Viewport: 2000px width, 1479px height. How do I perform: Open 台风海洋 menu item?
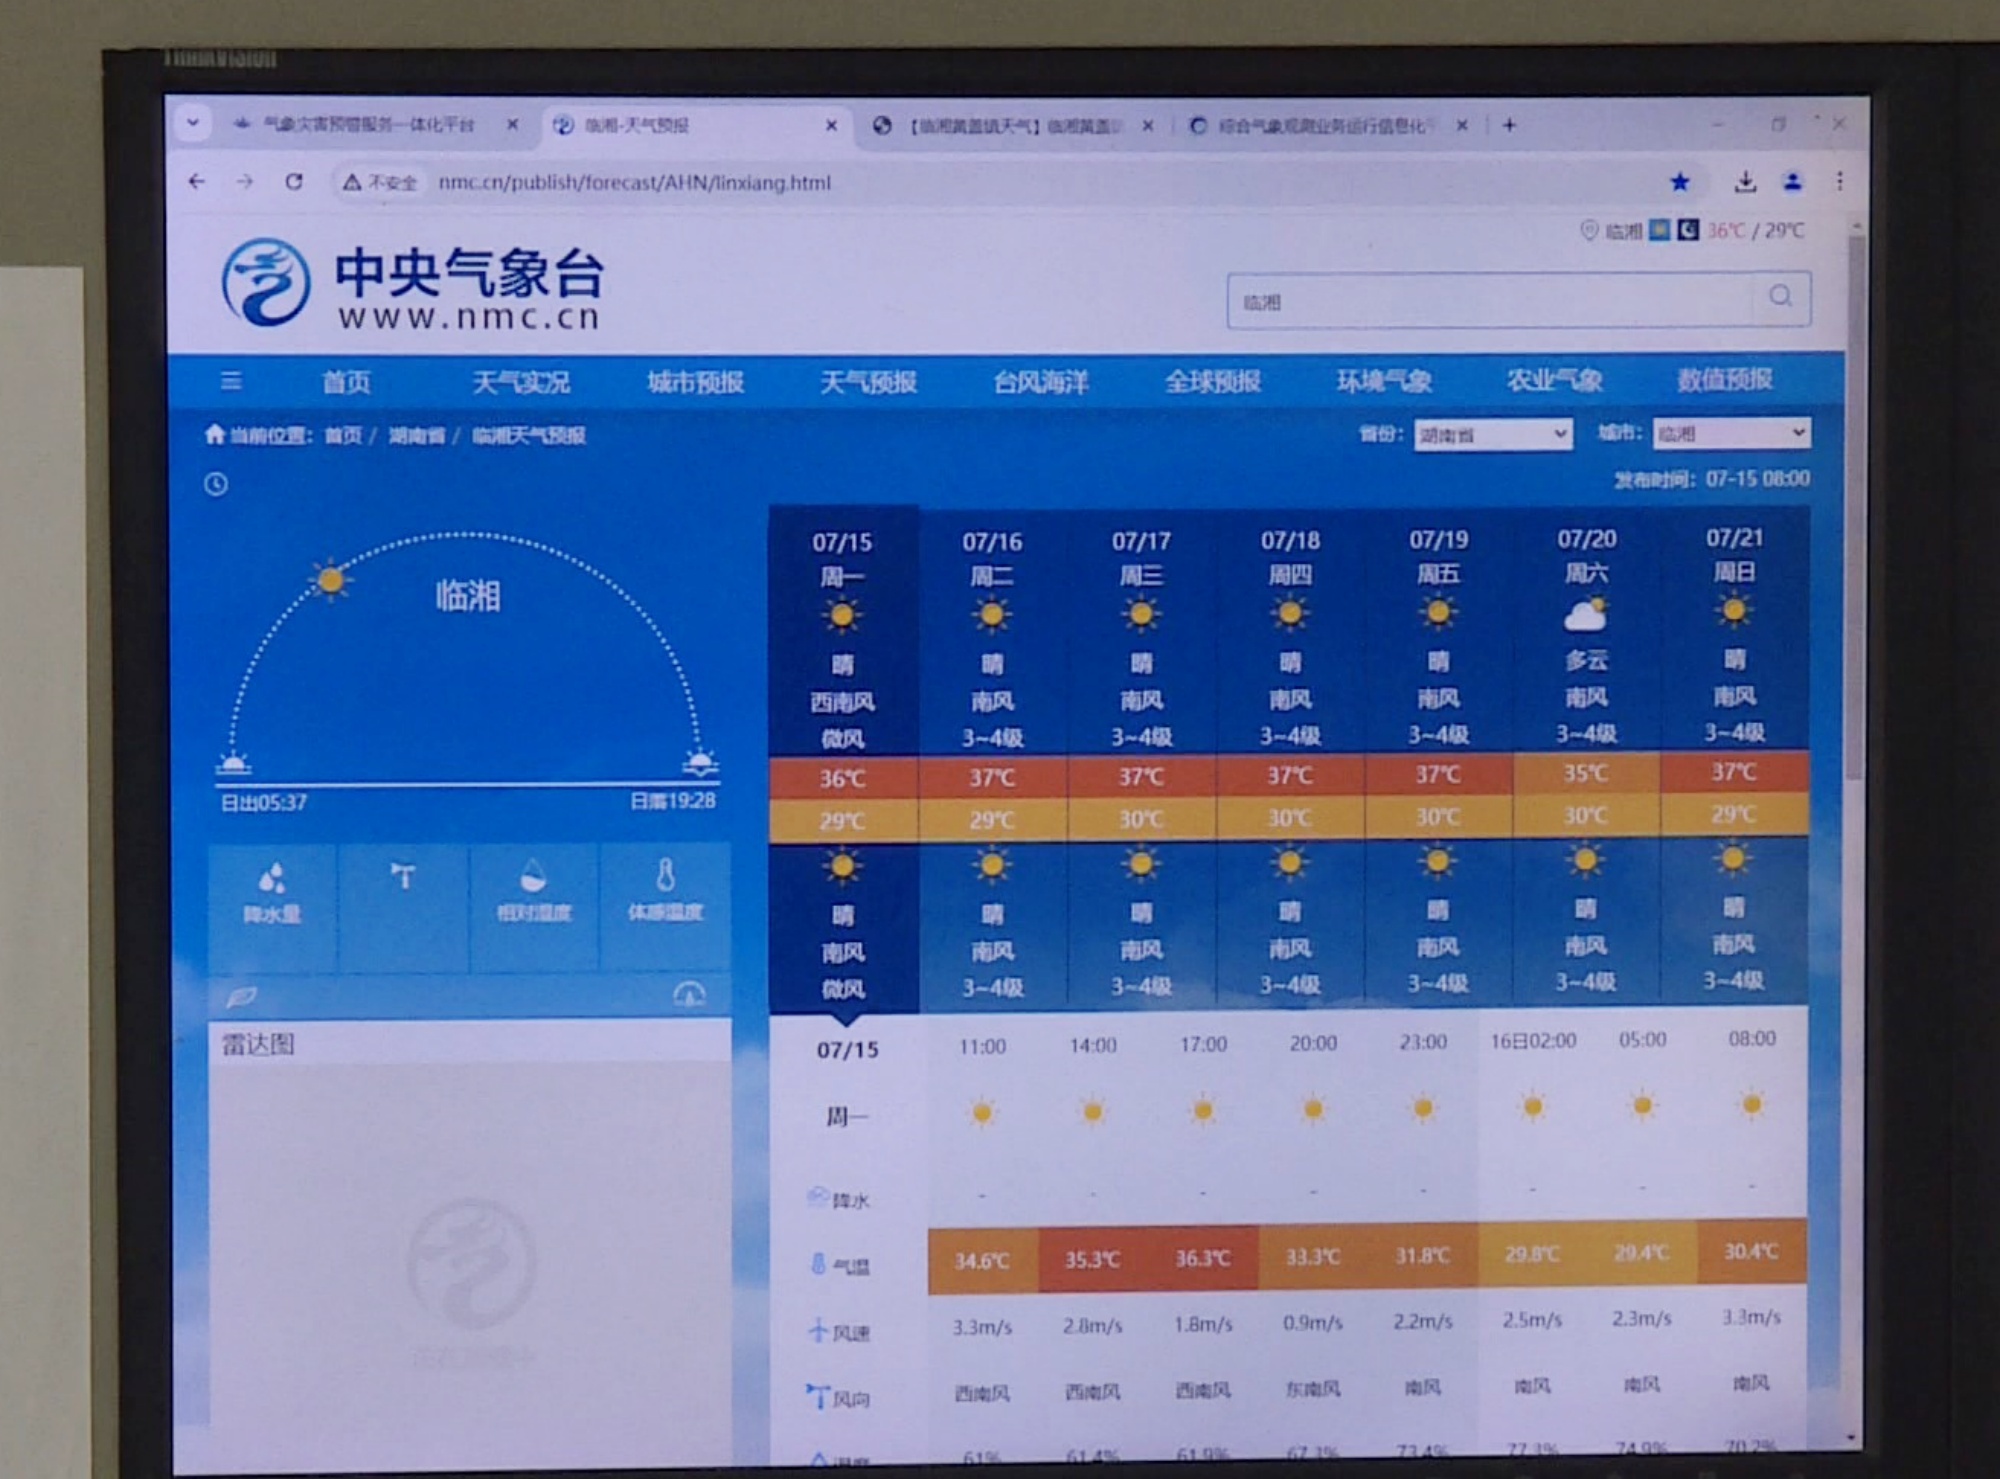click(1041, 381)
